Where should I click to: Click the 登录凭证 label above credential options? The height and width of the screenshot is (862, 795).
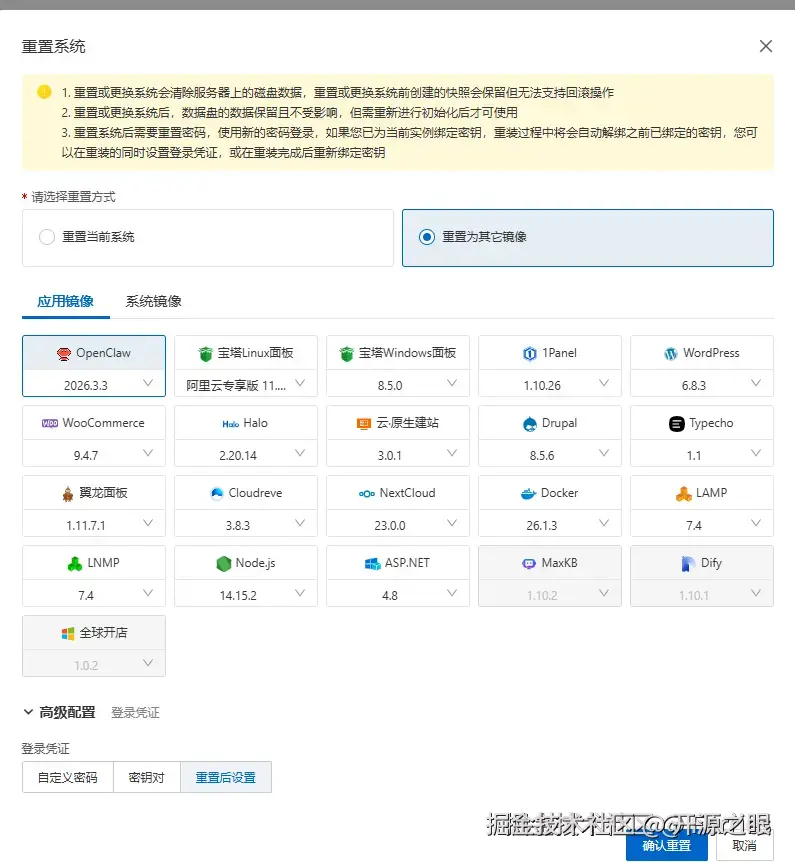click(x=46, y=748)
